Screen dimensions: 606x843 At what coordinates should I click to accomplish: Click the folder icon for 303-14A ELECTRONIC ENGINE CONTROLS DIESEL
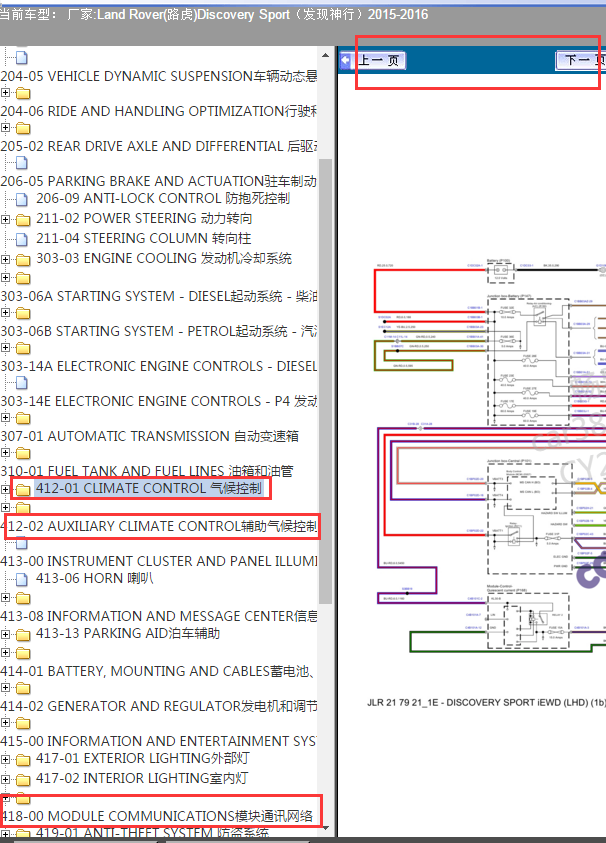point(23,348)
